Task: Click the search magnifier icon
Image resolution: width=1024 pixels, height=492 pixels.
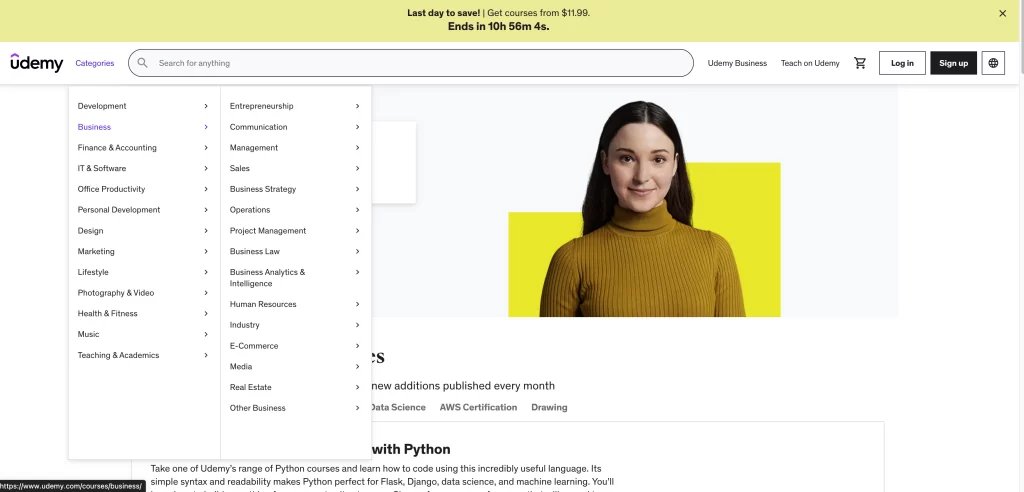Action: pyautogui.click(x=142, y=63)
